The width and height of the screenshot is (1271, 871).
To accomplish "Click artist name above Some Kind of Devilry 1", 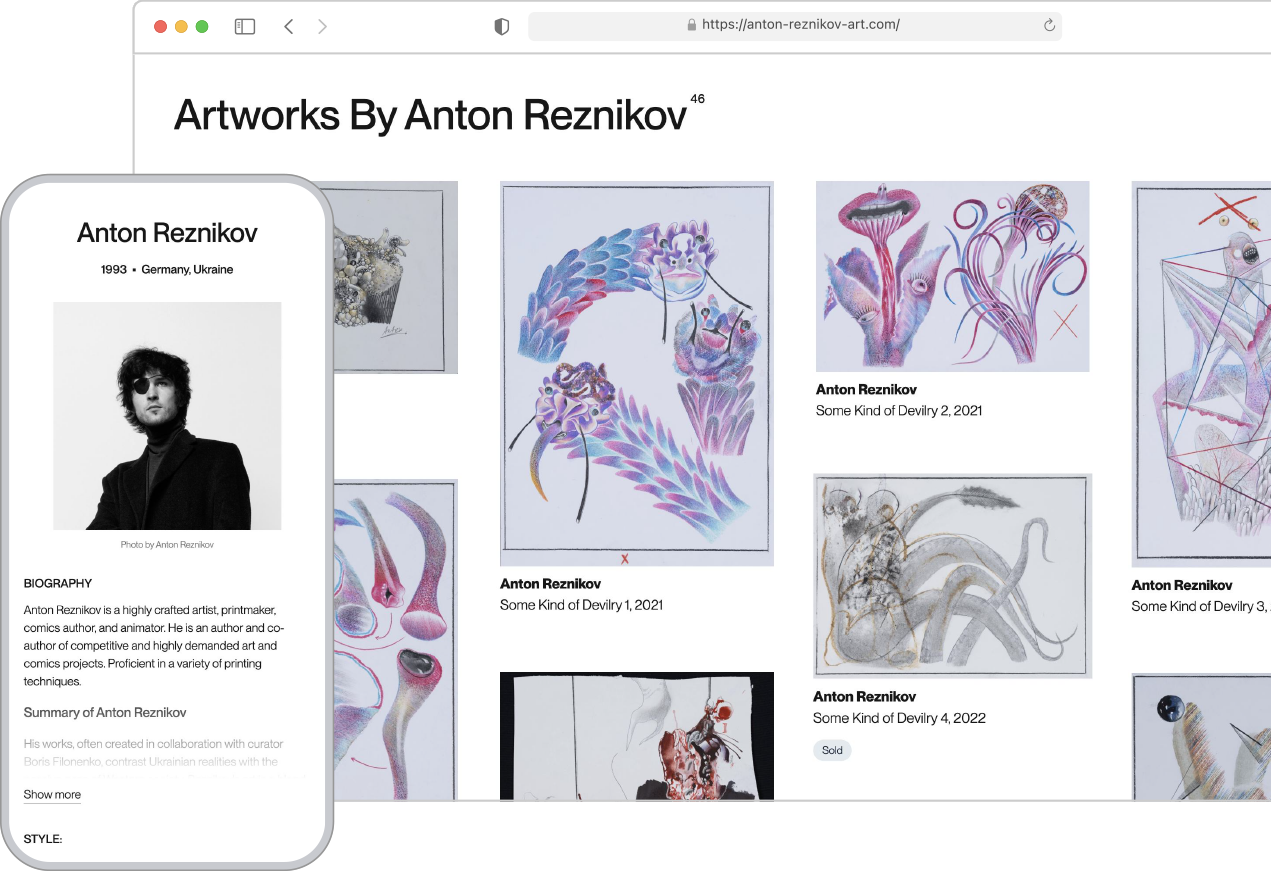I will coord(550,584).
